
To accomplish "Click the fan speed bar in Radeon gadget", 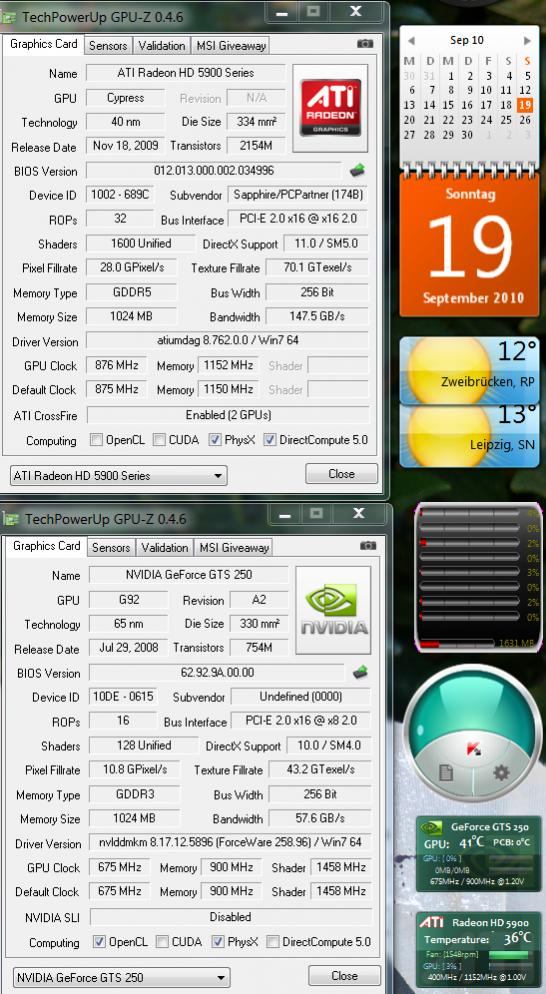I will [508, 954].
